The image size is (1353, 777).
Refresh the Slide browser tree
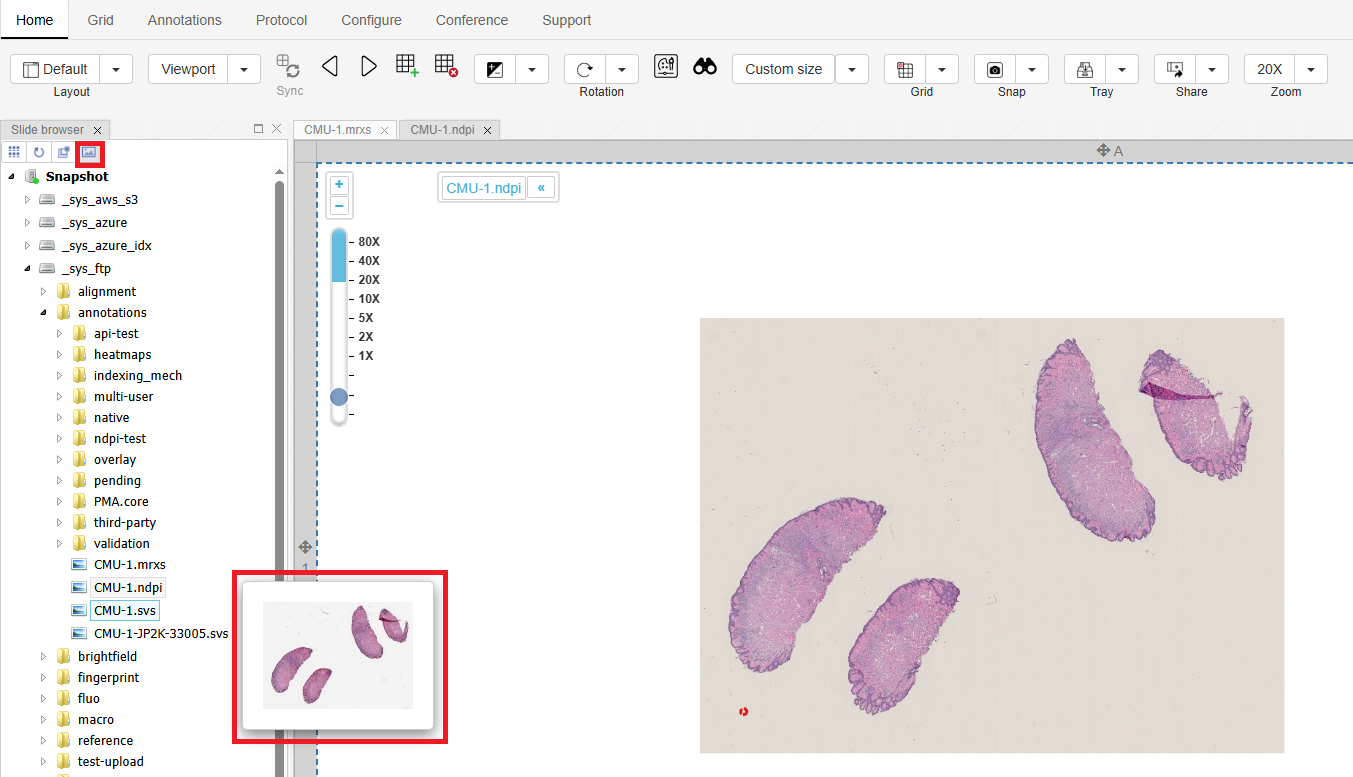(39, 152)
